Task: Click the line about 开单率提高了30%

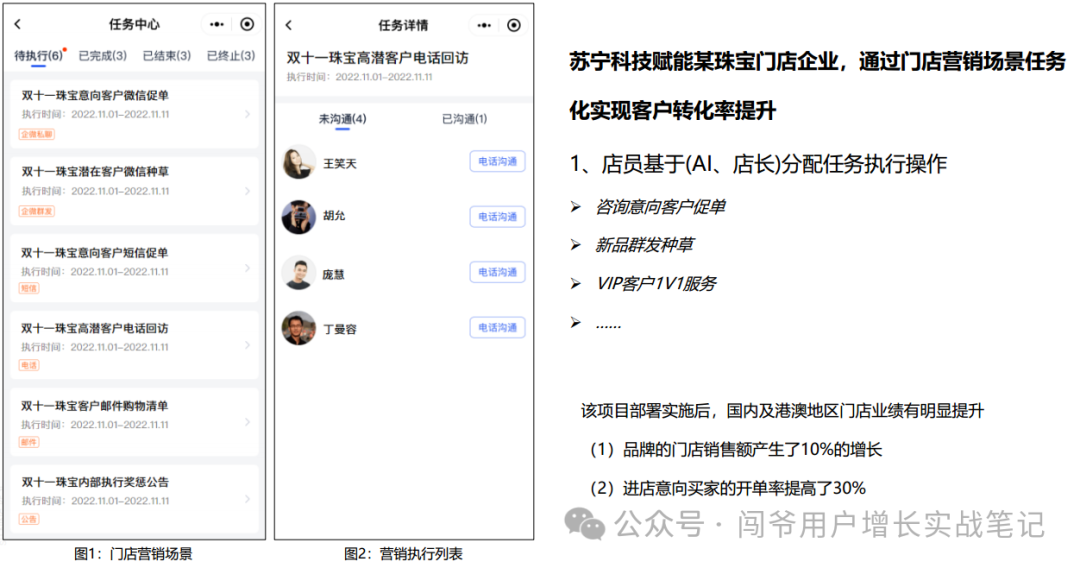Action: (727, 488)
